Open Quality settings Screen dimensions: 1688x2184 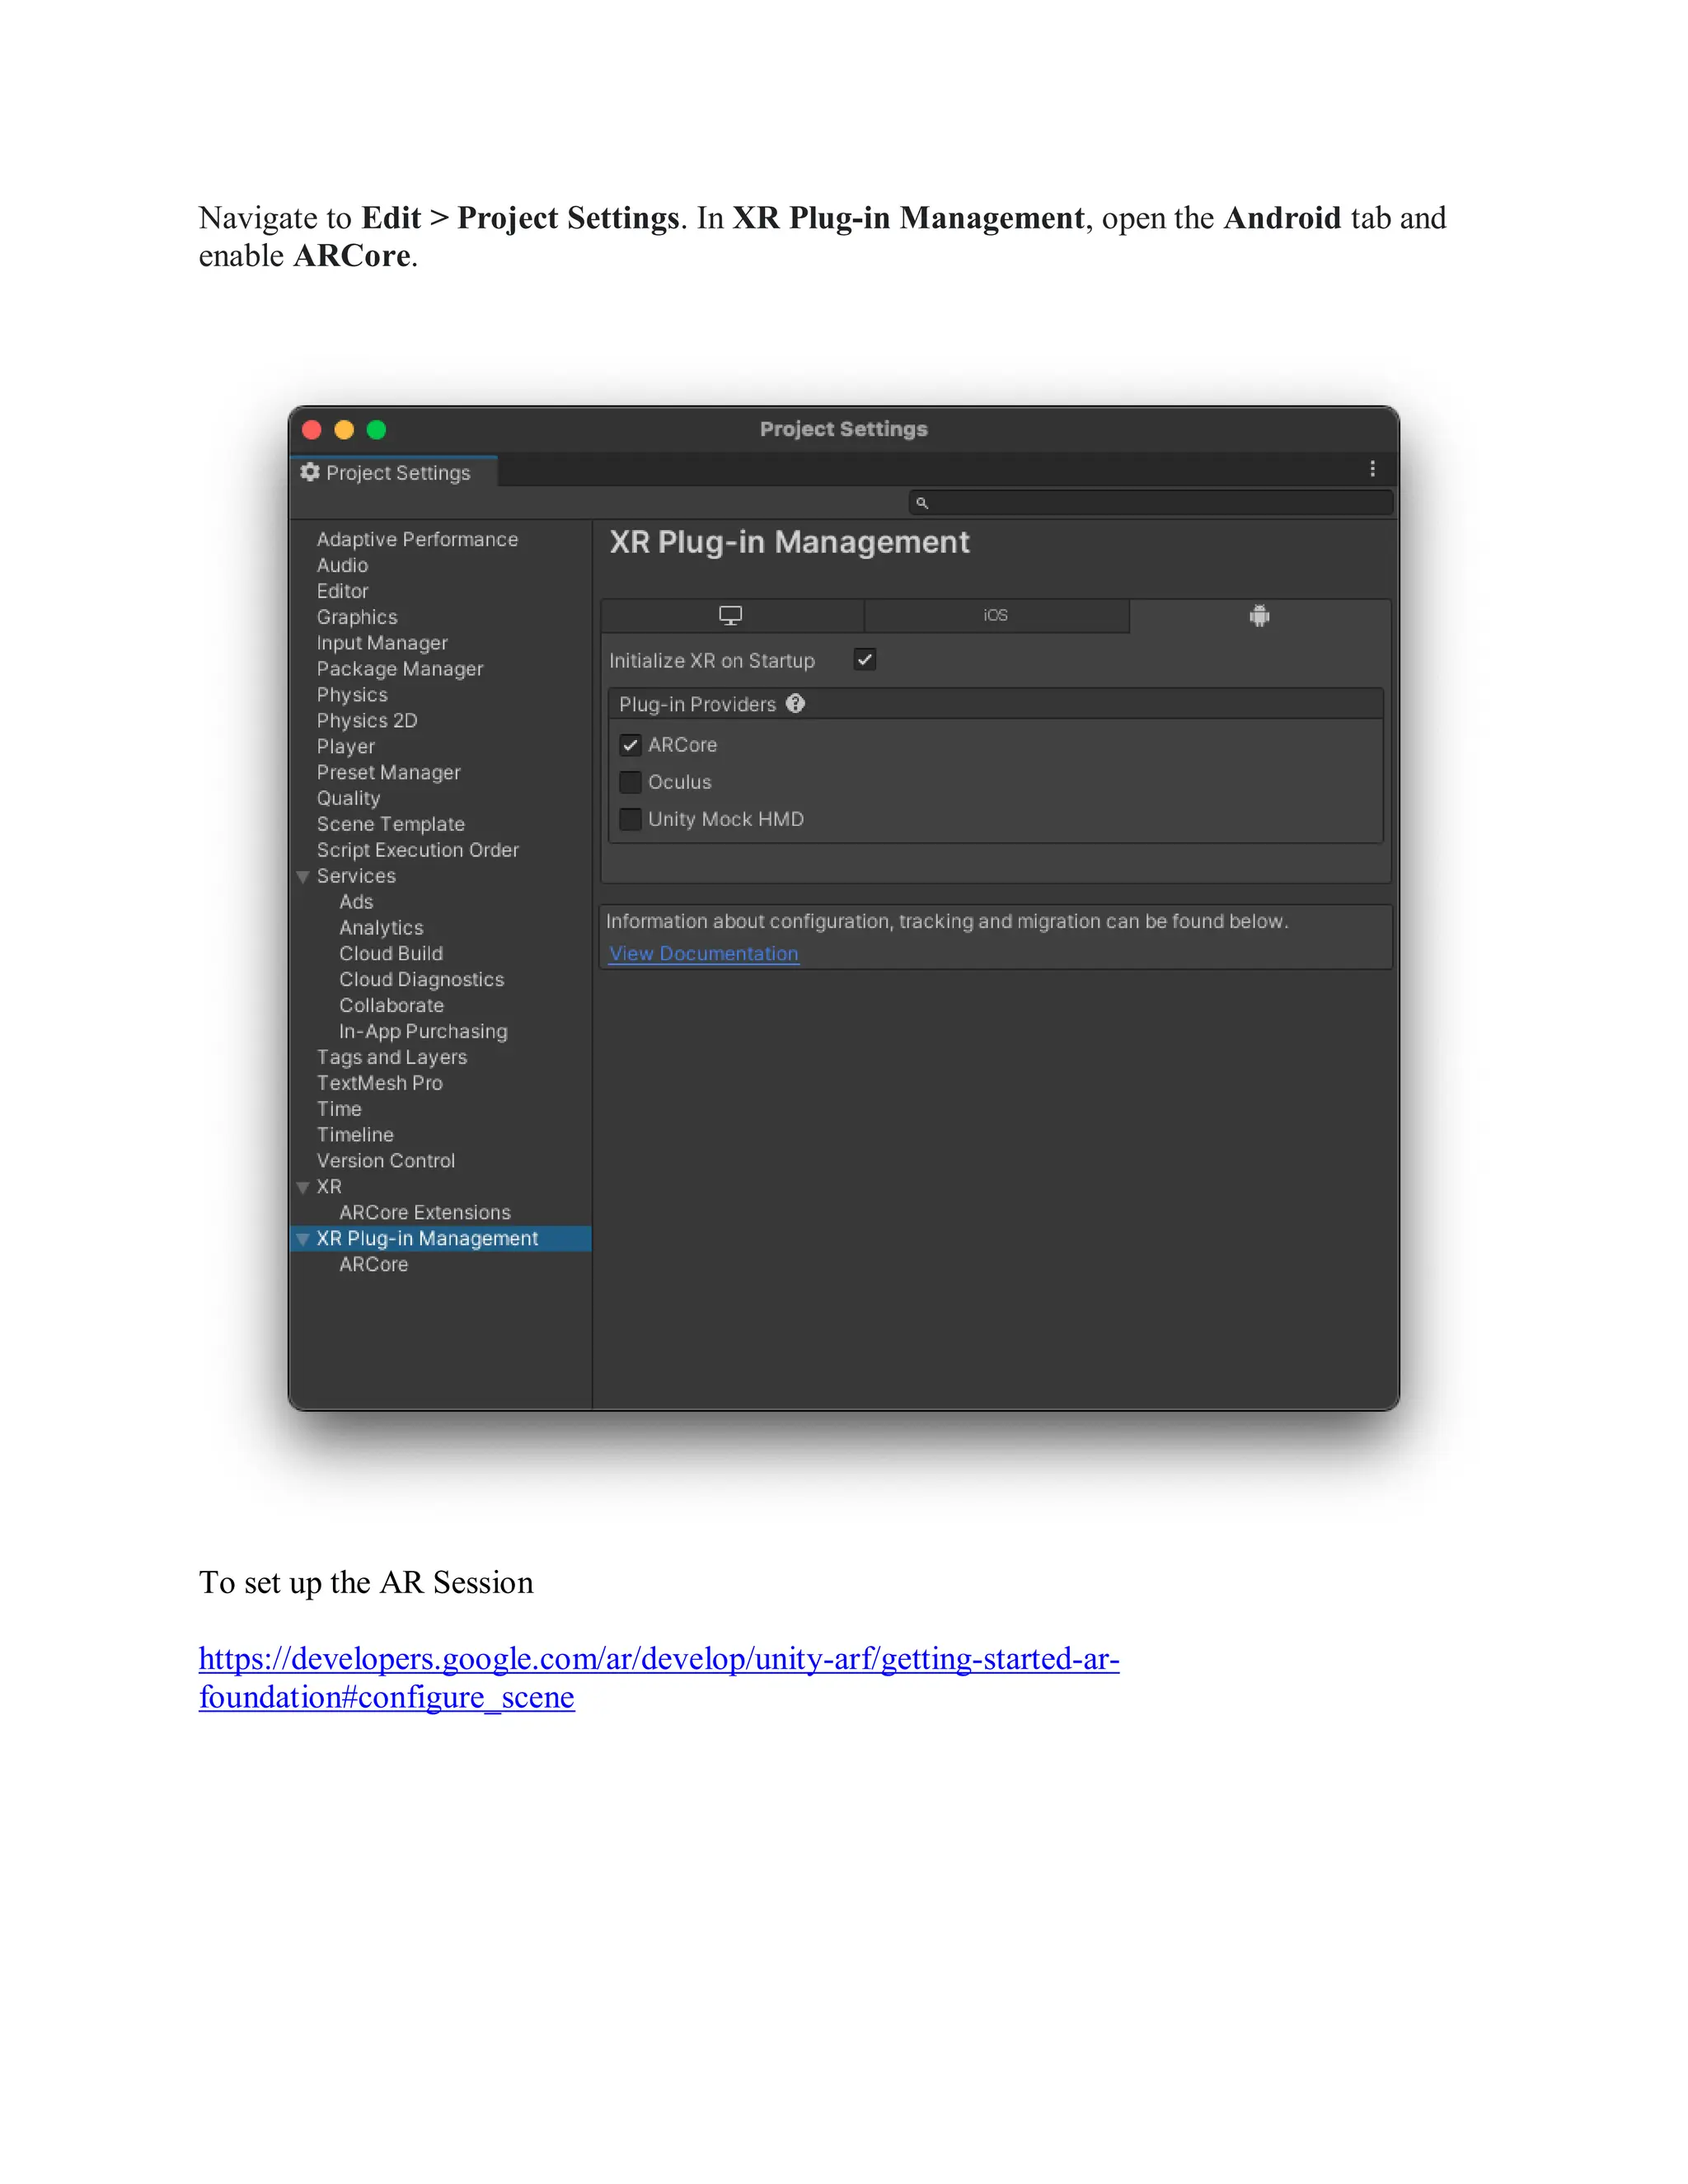coord(349,799)
